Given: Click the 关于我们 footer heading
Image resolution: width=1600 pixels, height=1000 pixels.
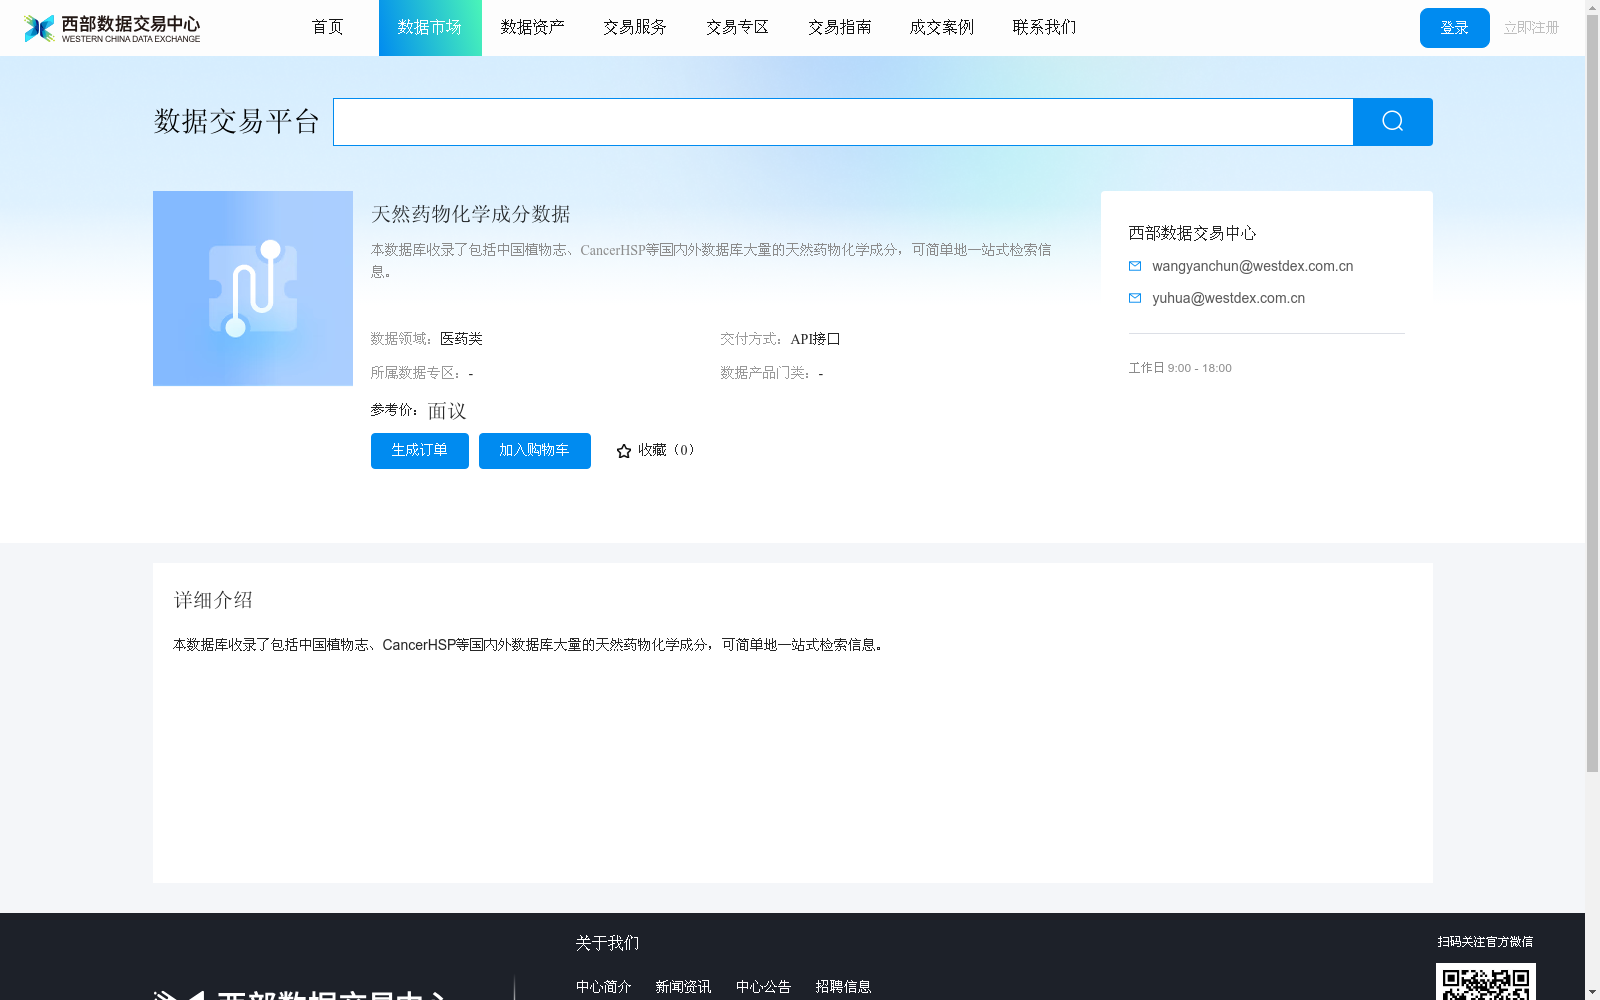Looking at the screenshot, I should (607, 943).
